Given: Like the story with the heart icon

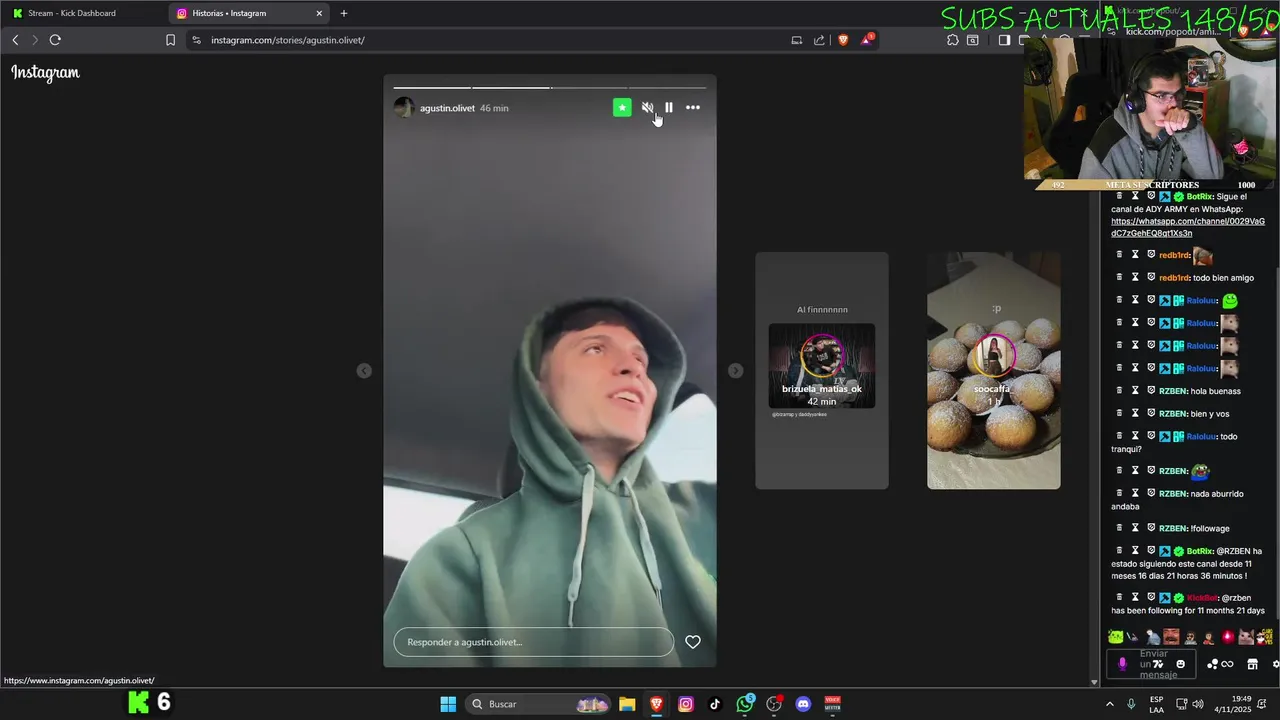Looking at the screenshot, I should [693, 642].
